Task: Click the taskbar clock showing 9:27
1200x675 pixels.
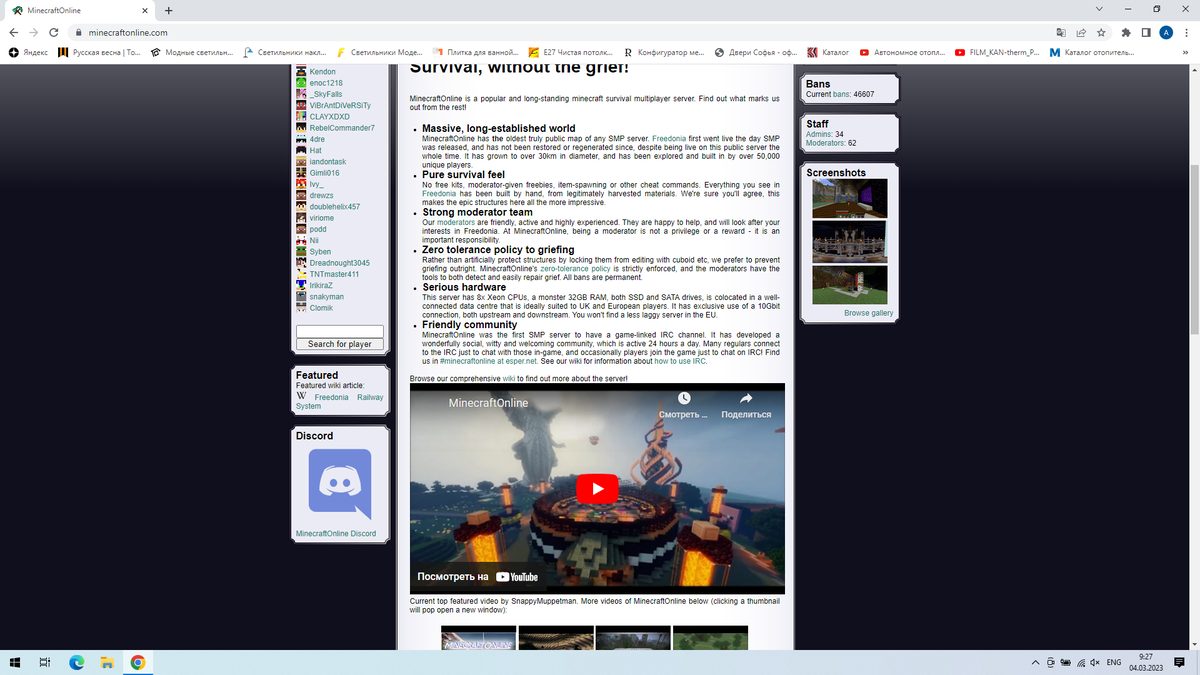Action: [1146, 662]
